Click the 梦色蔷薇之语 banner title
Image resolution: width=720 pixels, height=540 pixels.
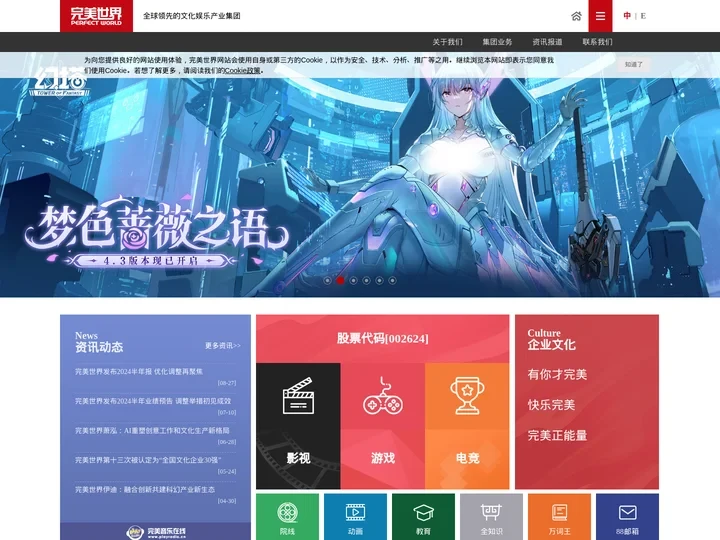156,227
